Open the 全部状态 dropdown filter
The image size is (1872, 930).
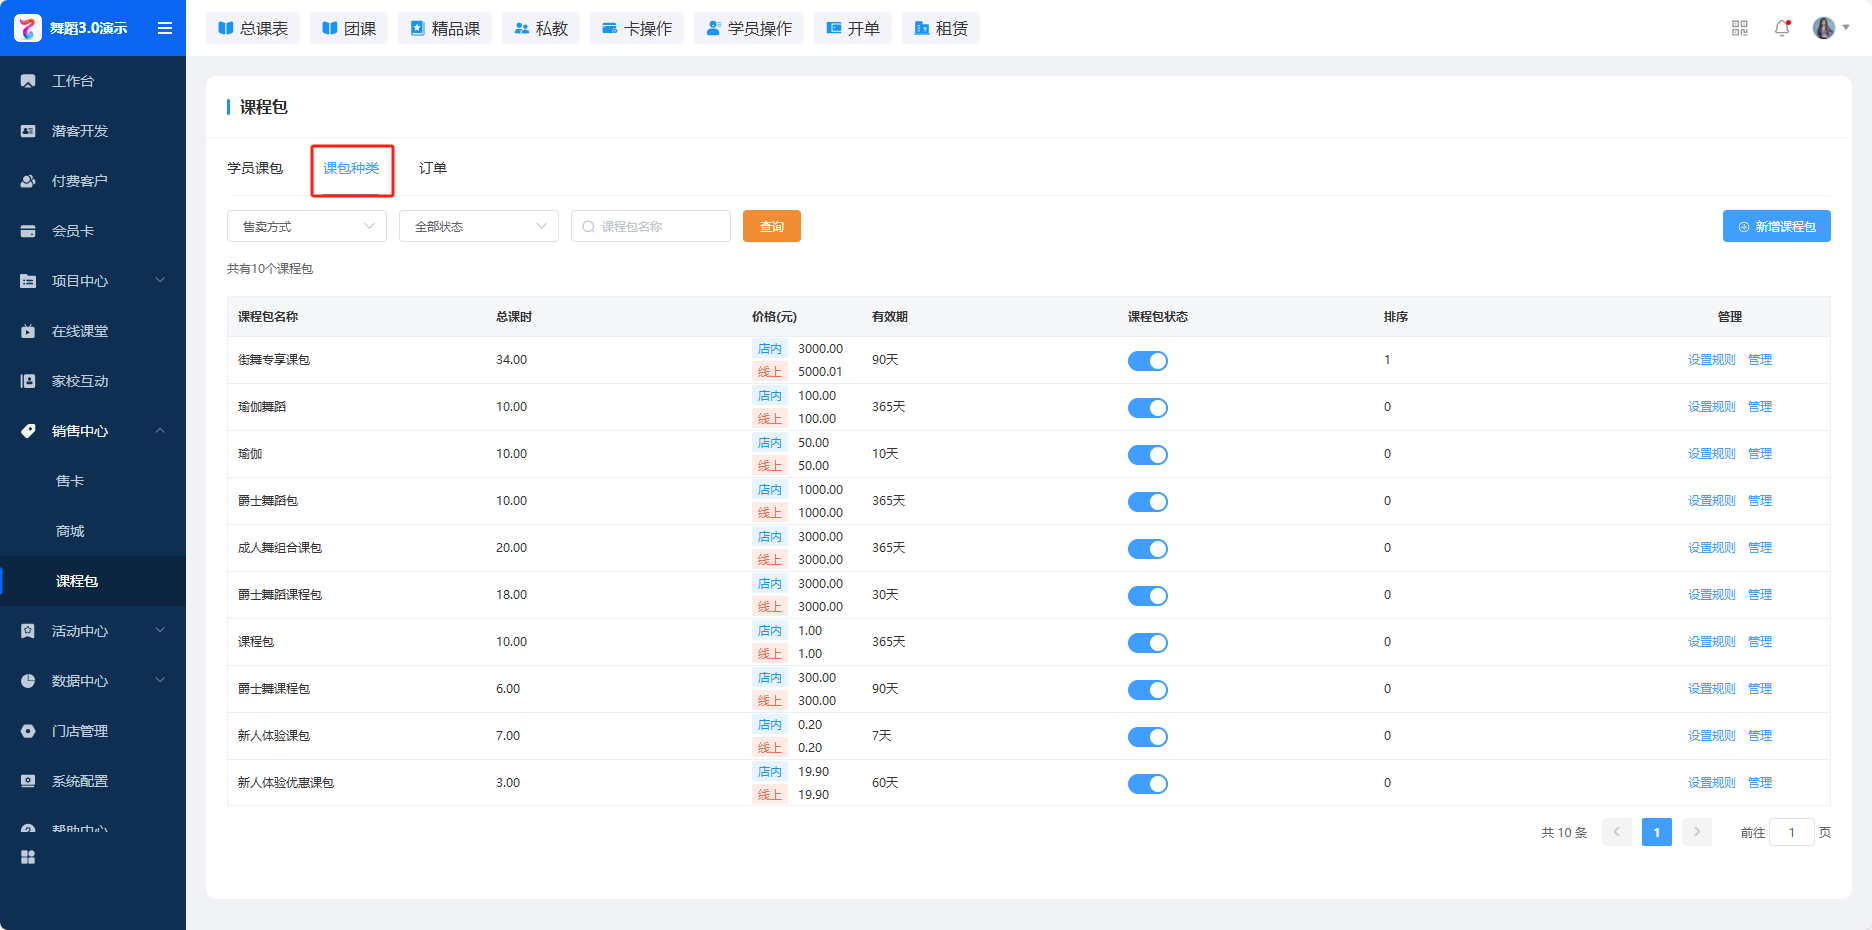pyautogui.click(x=479, y=226)
